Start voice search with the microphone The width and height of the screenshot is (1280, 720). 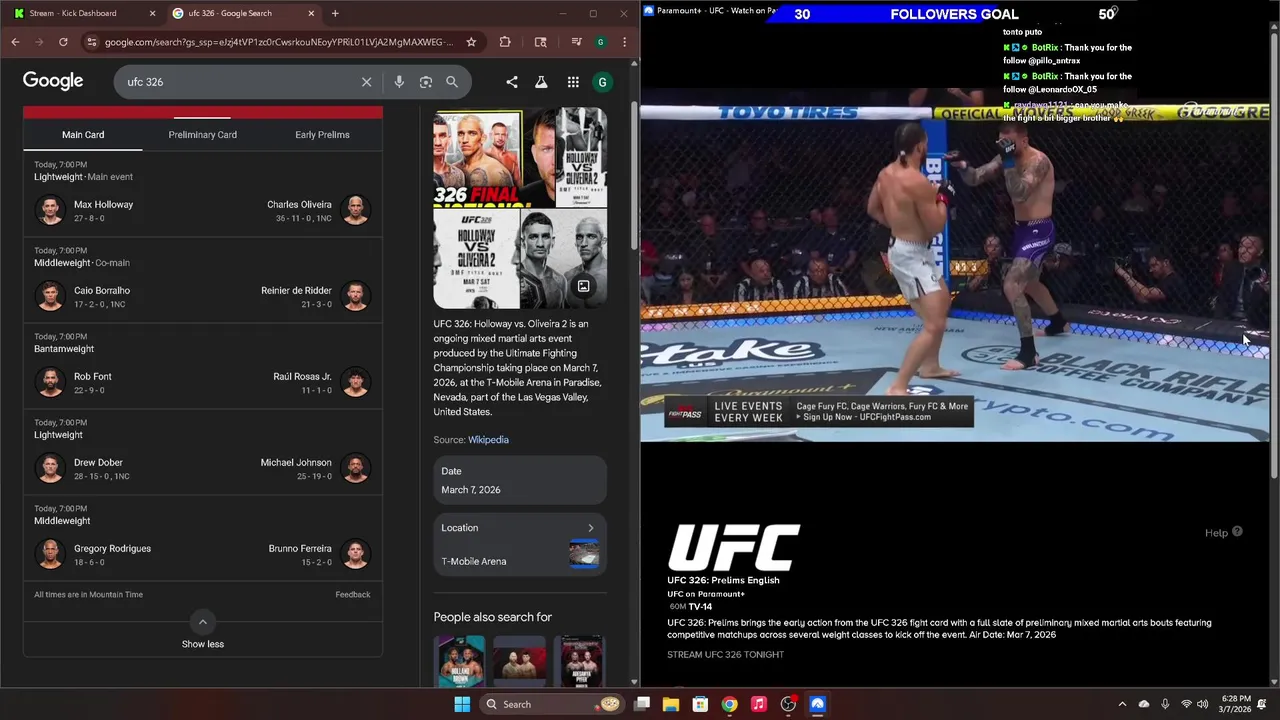399,82
